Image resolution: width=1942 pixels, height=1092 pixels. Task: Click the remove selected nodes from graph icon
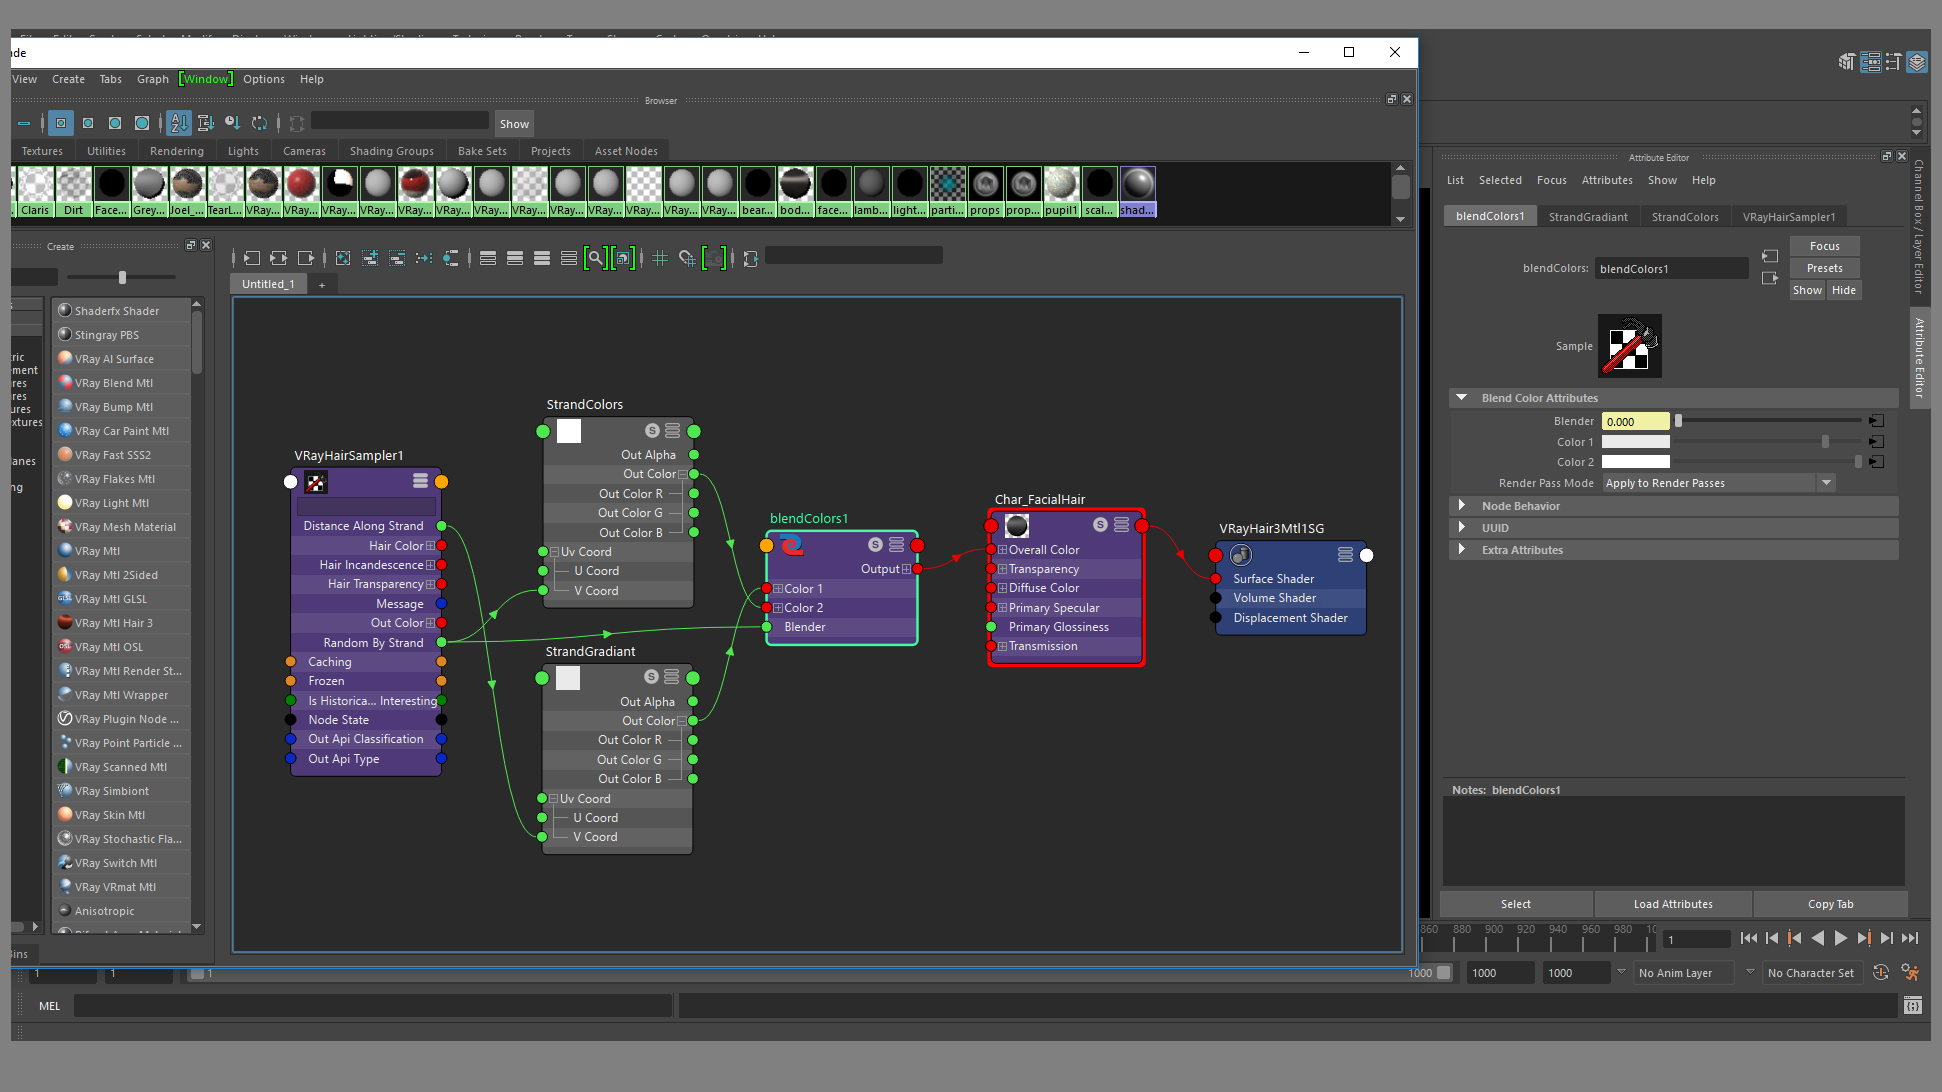pos(397,258)
